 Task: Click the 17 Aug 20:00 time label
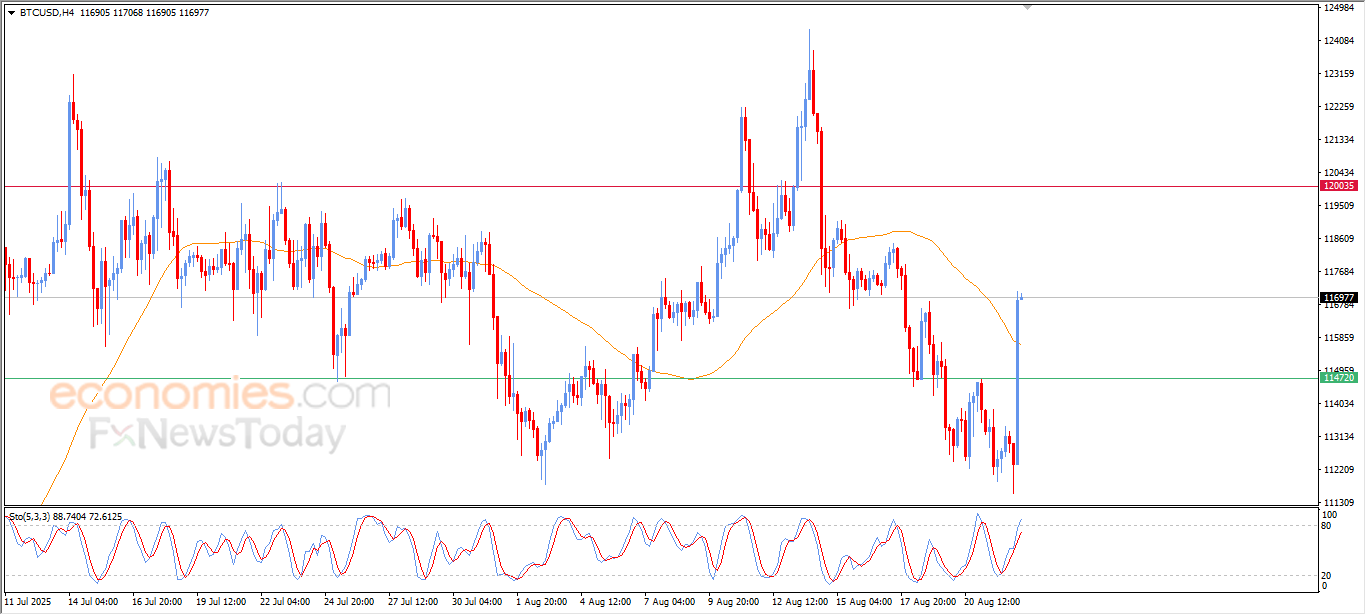coord(927,602)
